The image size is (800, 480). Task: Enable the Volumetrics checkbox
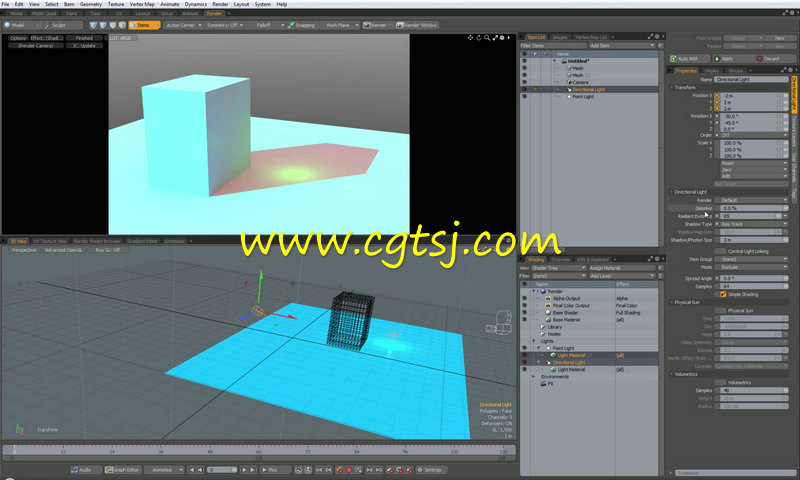(x=720, y=382)
